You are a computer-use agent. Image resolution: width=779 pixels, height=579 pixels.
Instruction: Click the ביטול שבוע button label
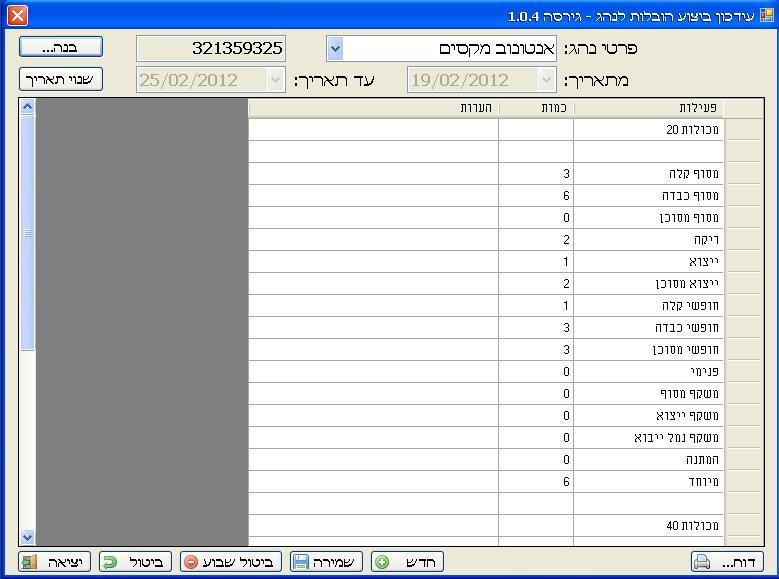click(238, 562)
